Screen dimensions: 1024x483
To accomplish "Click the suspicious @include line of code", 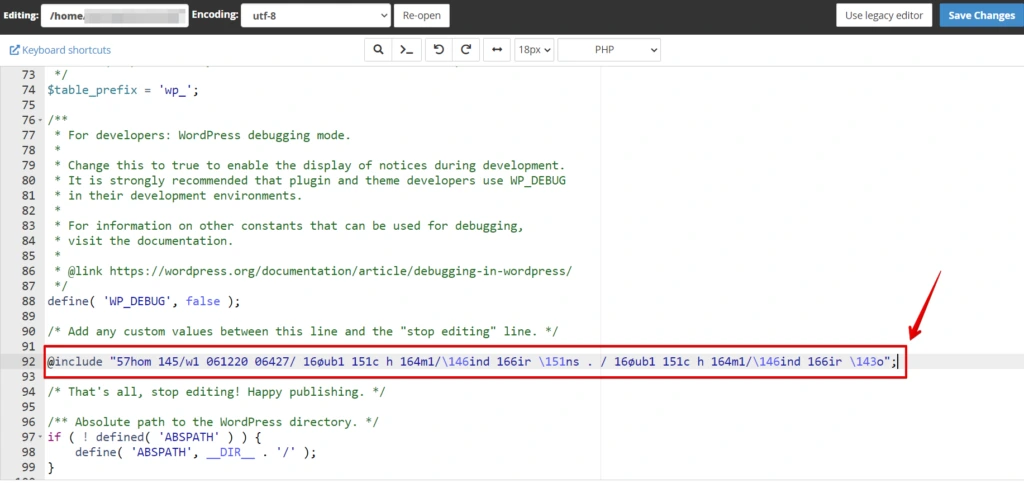I will pyautogui.click(x=473, y=361).
